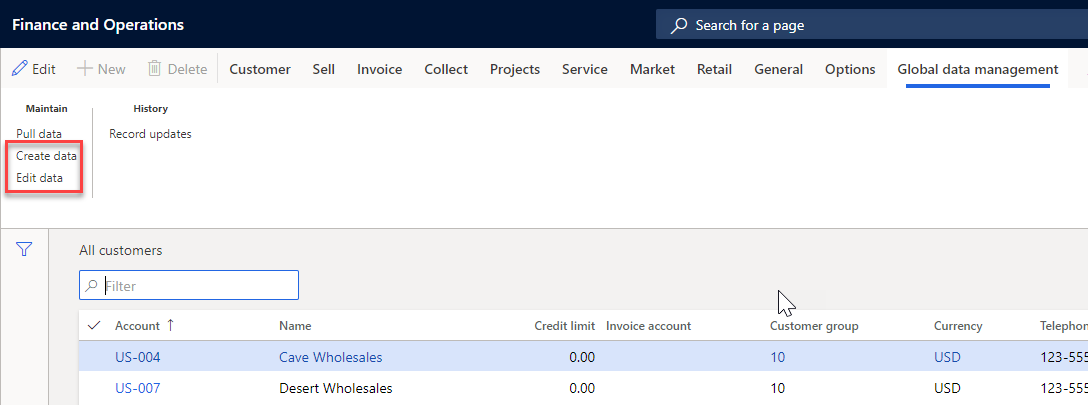This screenshot has width=1088, height=405.
Task: Click the Finance and Operations title
Action: [x=98, y=25]
